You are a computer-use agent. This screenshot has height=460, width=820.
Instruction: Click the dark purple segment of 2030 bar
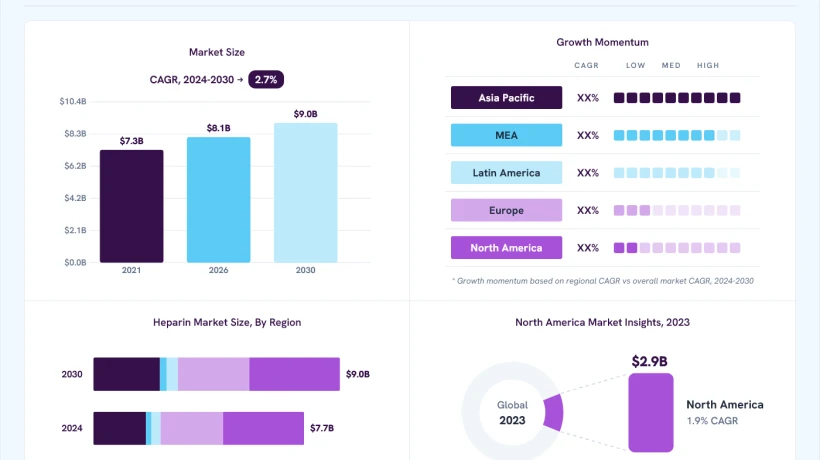click(127, 374)
